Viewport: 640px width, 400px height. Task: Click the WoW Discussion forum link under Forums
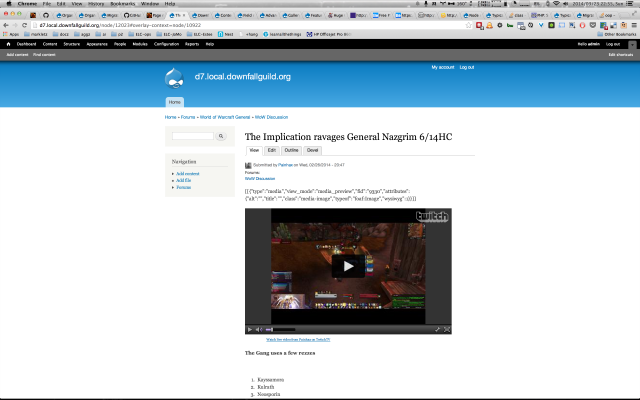260,179
